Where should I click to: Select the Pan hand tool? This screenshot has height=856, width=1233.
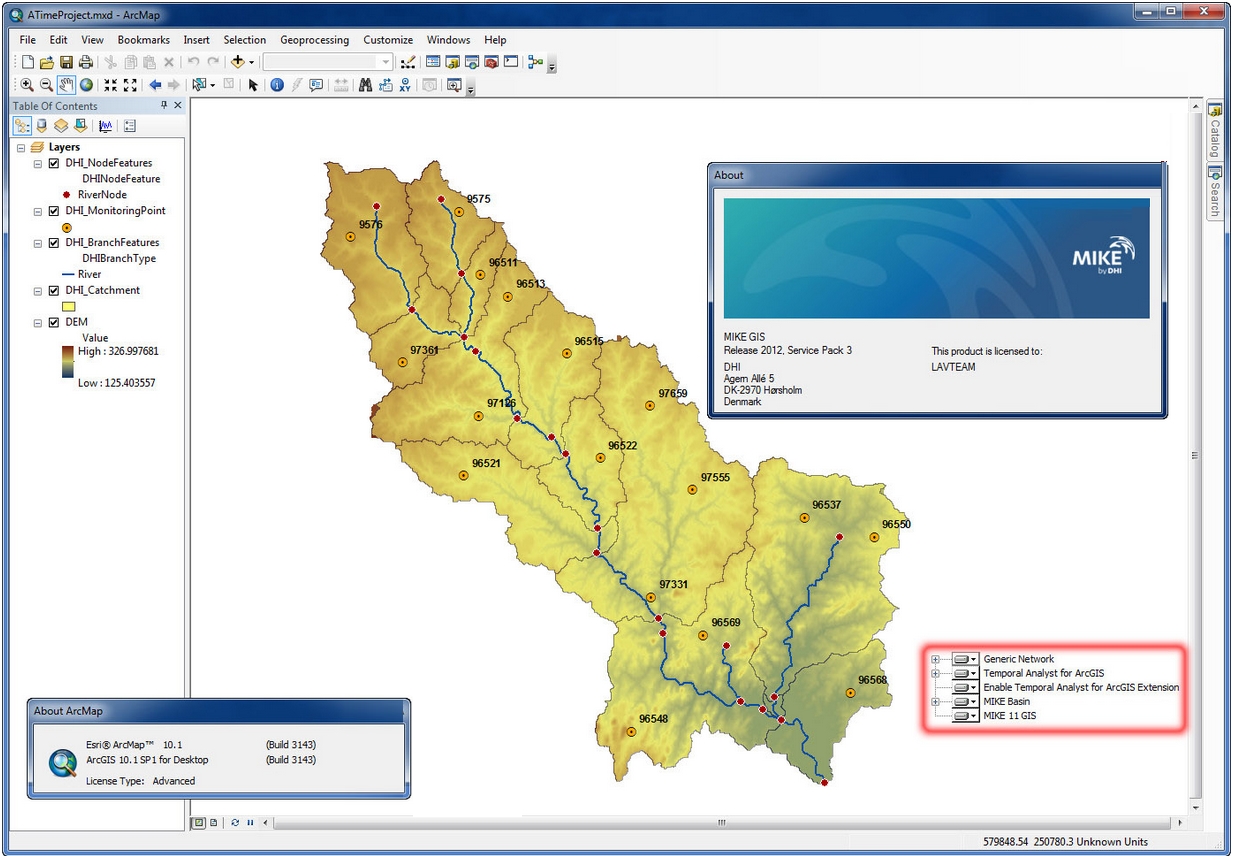pyautogui.click(x=66, y=85)
